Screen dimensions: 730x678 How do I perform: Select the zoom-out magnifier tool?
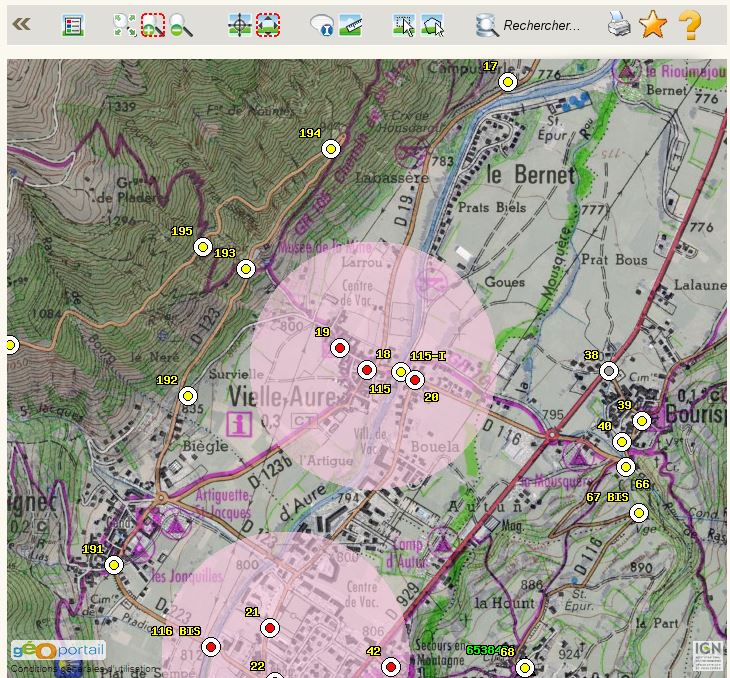(x=181, y=25)
